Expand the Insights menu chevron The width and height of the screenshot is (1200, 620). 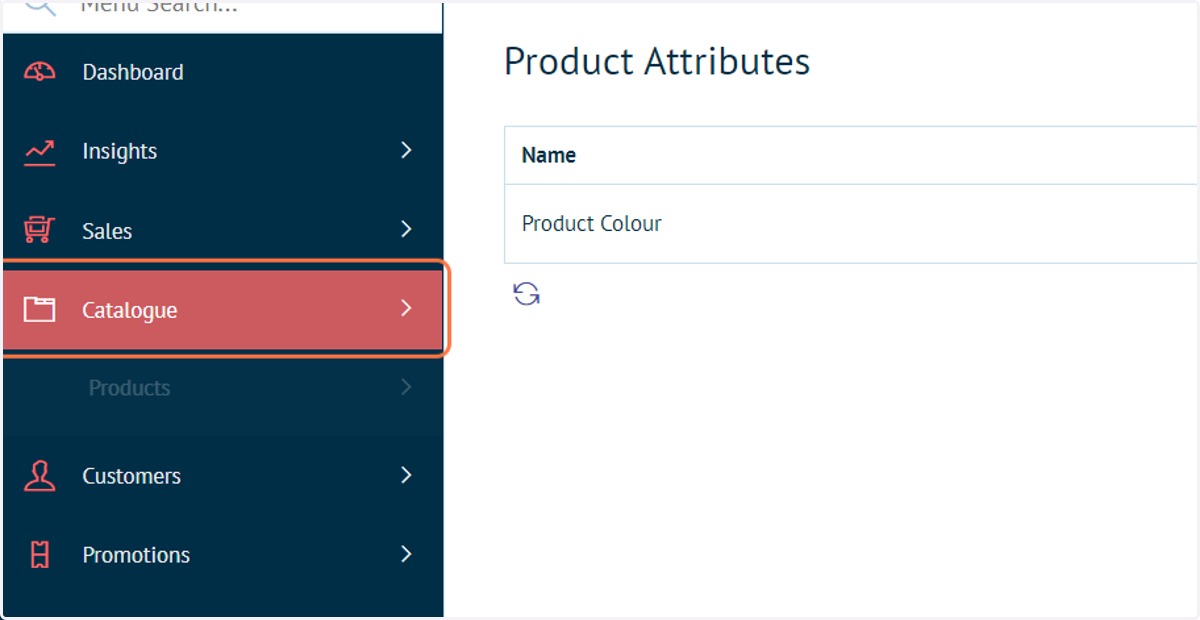[x=406, y=150]
